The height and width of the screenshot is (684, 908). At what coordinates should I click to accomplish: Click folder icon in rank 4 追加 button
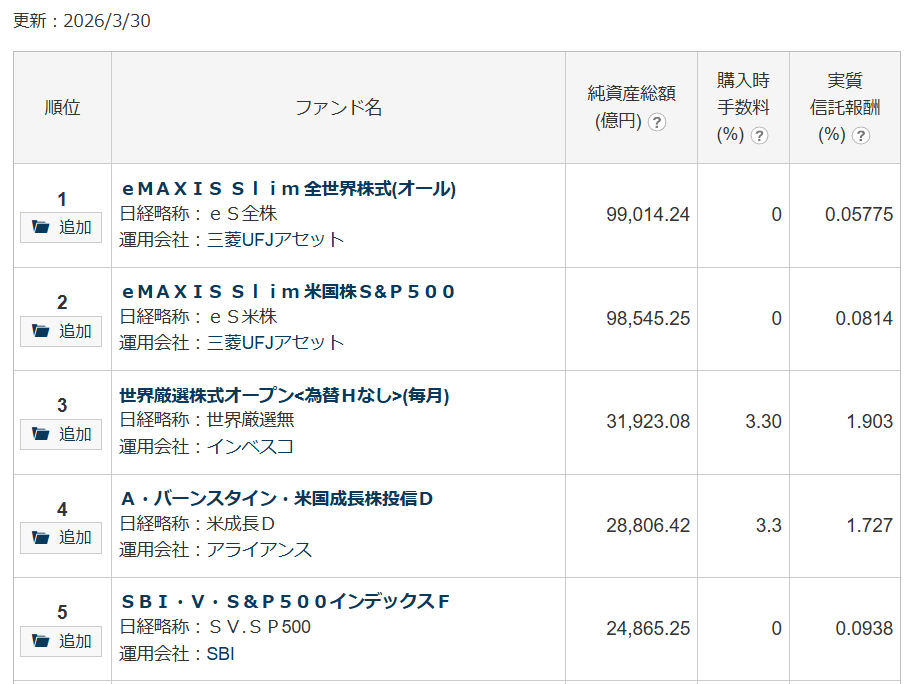[41, 537]
